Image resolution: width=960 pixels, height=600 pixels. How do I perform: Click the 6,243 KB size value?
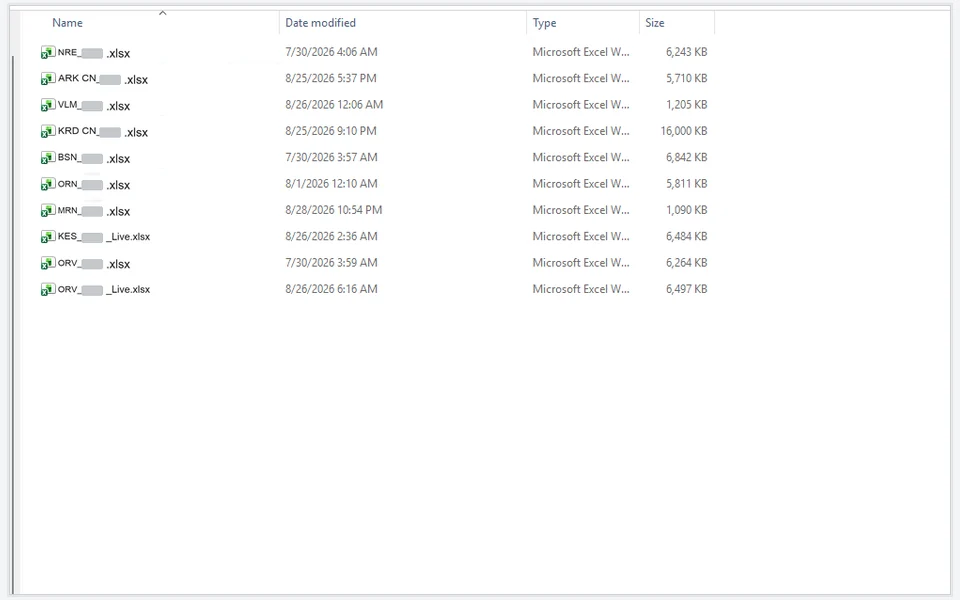[x=686, y=52]
